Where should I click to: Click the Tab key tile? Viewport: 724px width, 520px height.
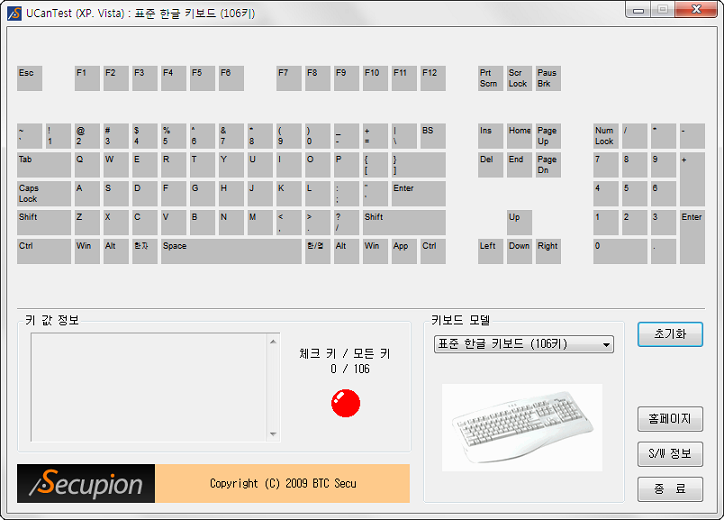click(x=44, y=165)
